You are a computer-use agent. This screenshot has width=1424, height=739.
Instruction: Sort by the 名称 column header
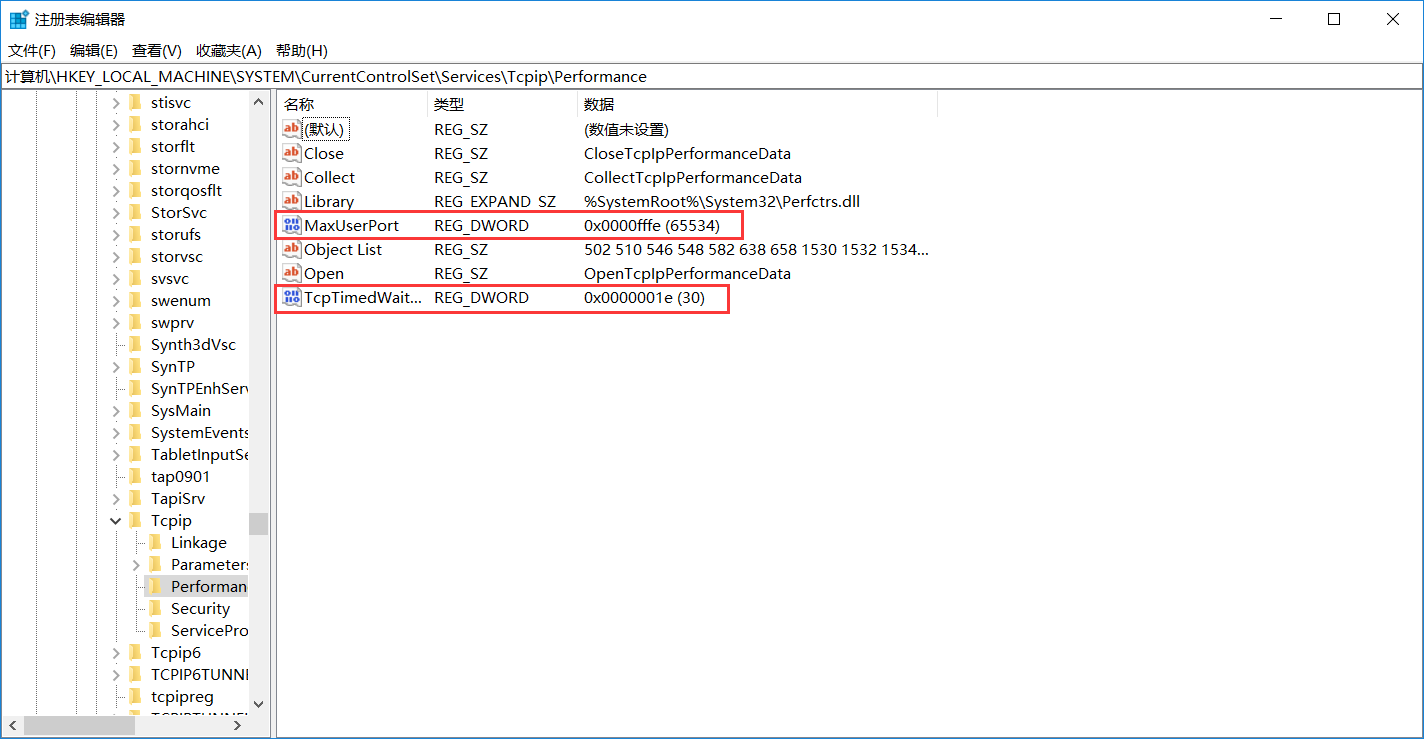coord(352,104)
